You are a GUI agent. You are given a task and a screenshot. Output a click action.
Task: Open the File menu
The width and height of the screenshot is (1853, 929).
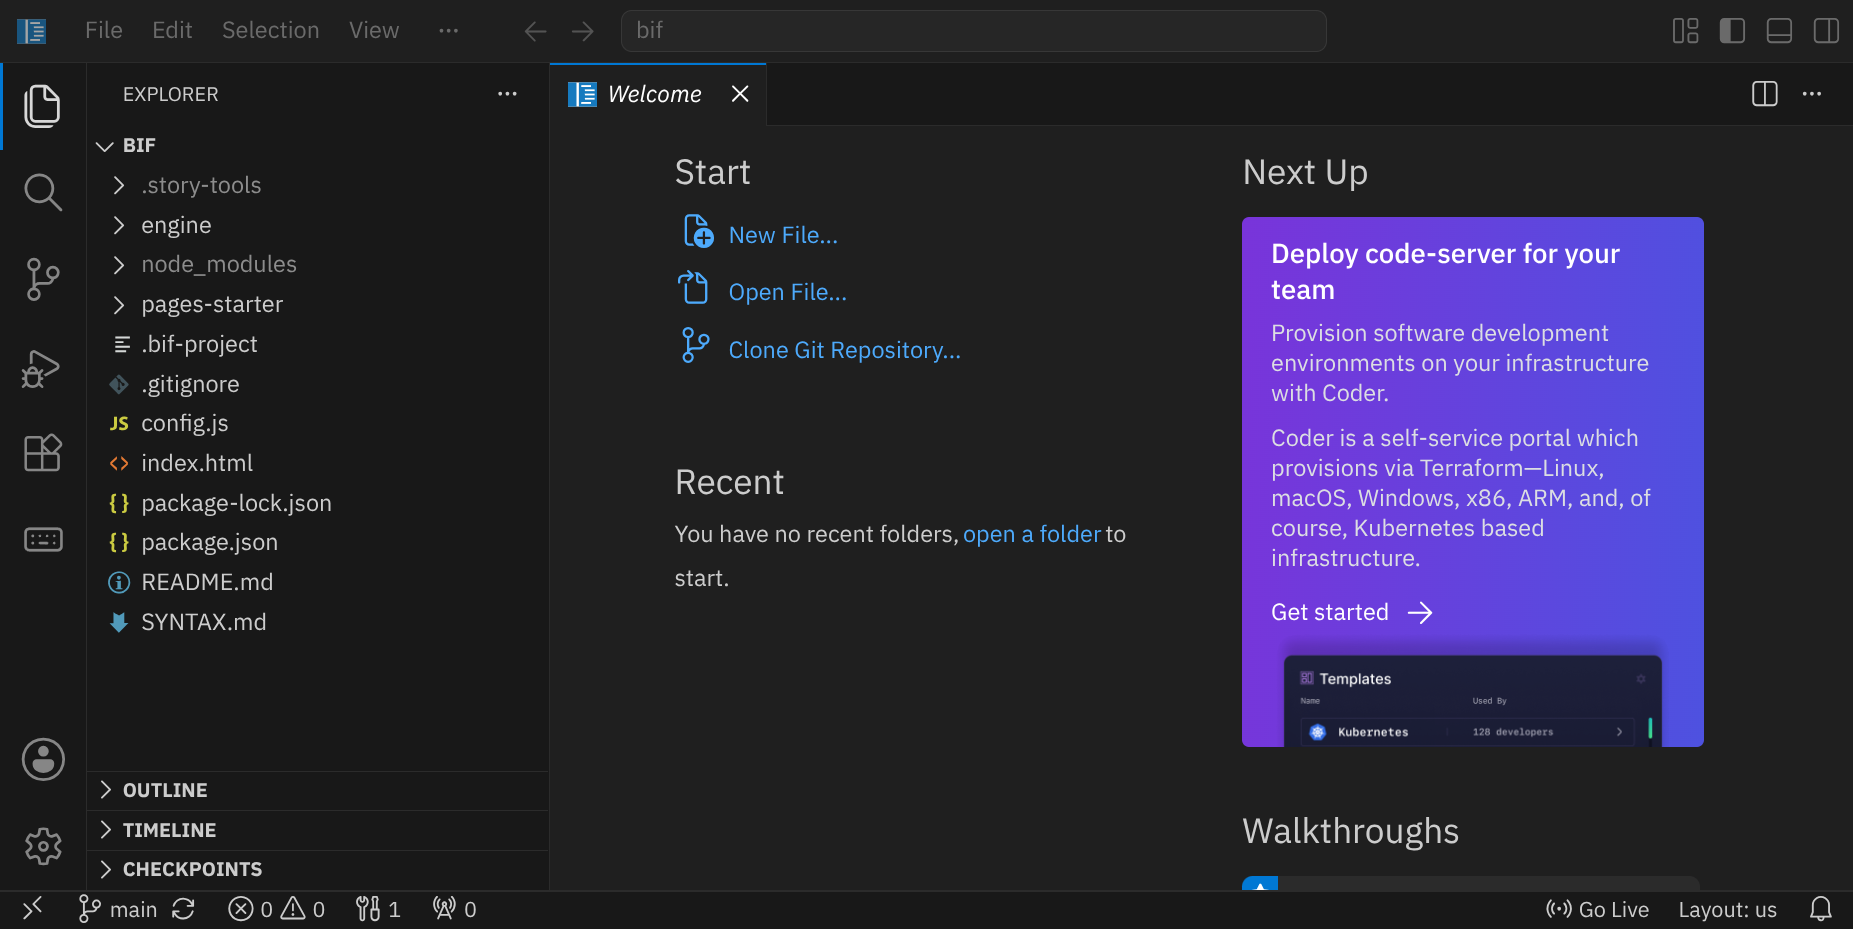104,31
